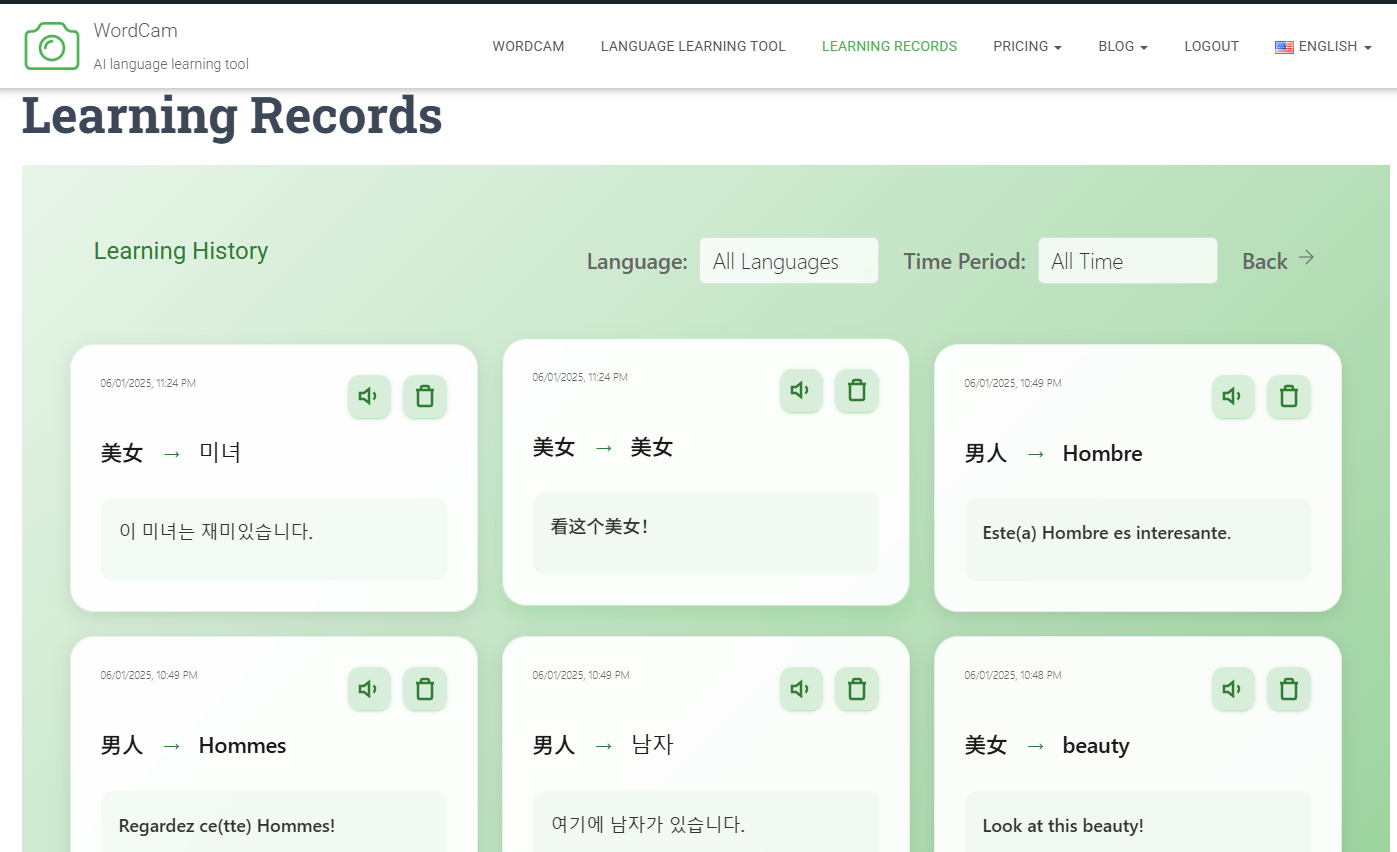Play audio for 男人 → 남자 card
Viewport: 1397px width, 852px height.
point(801,689)
